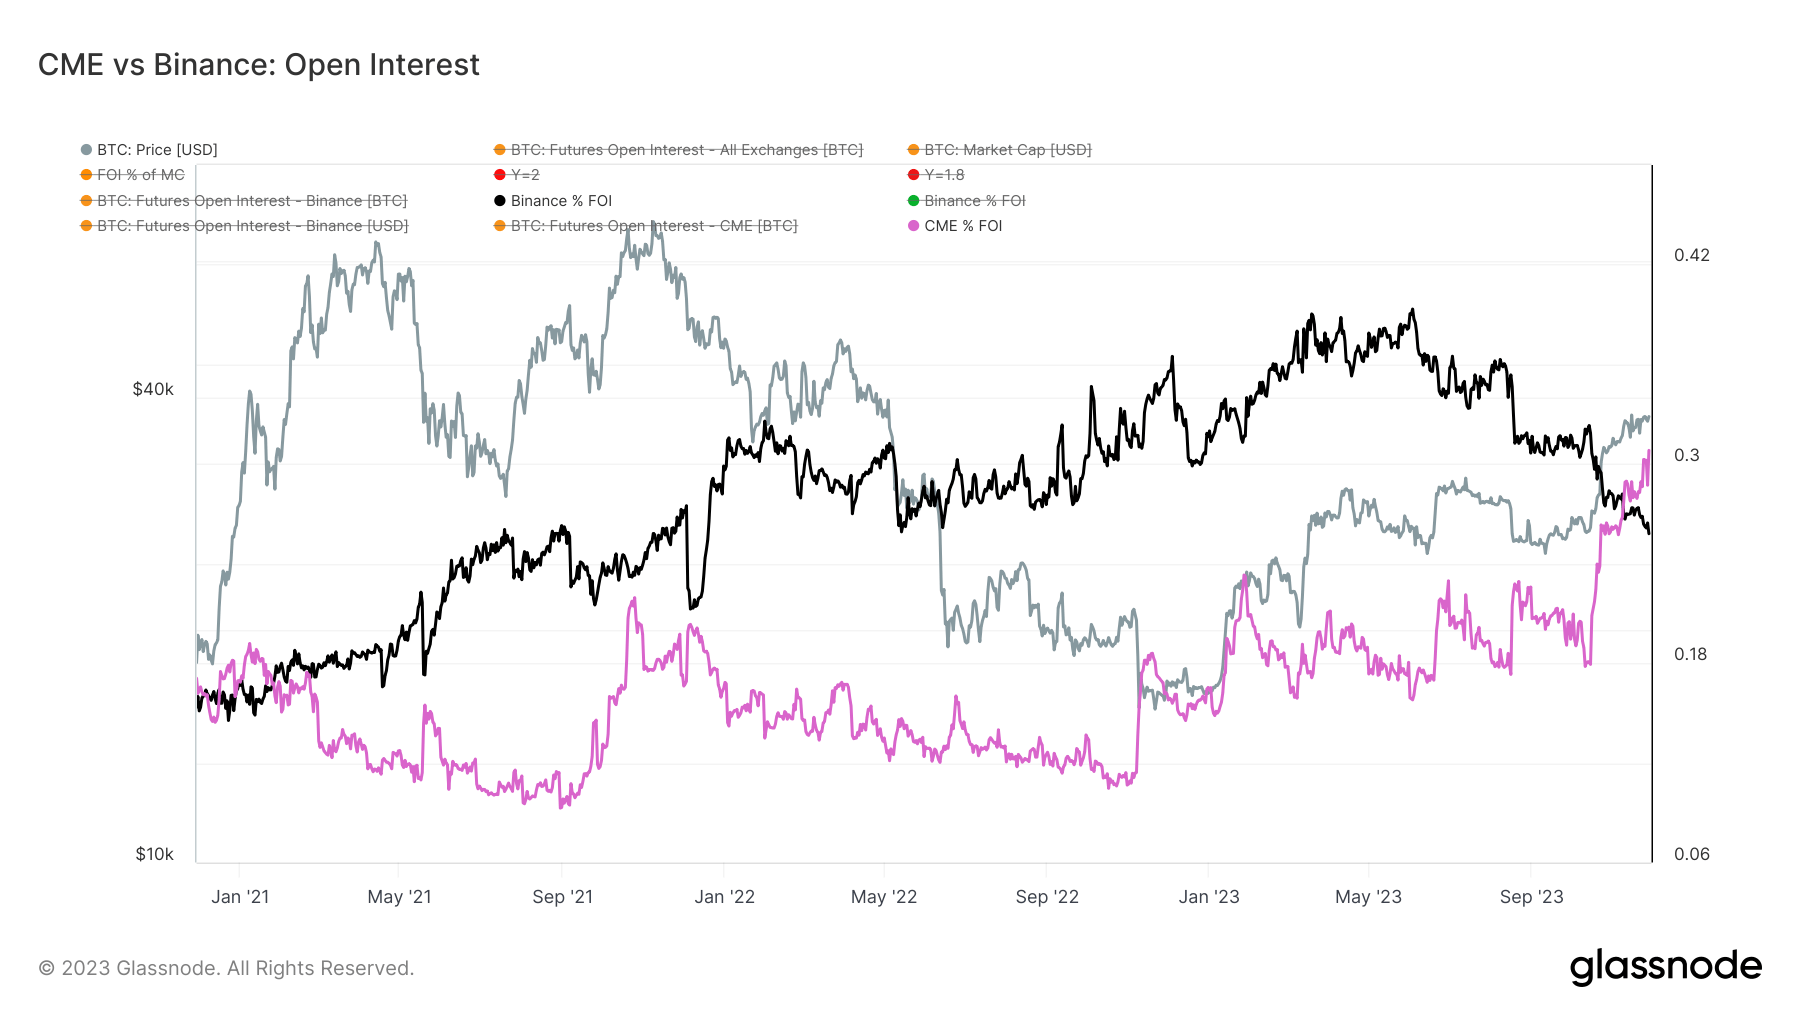Click the glassnode logo
The image size is (1800, 1013).
point(1665,967)
